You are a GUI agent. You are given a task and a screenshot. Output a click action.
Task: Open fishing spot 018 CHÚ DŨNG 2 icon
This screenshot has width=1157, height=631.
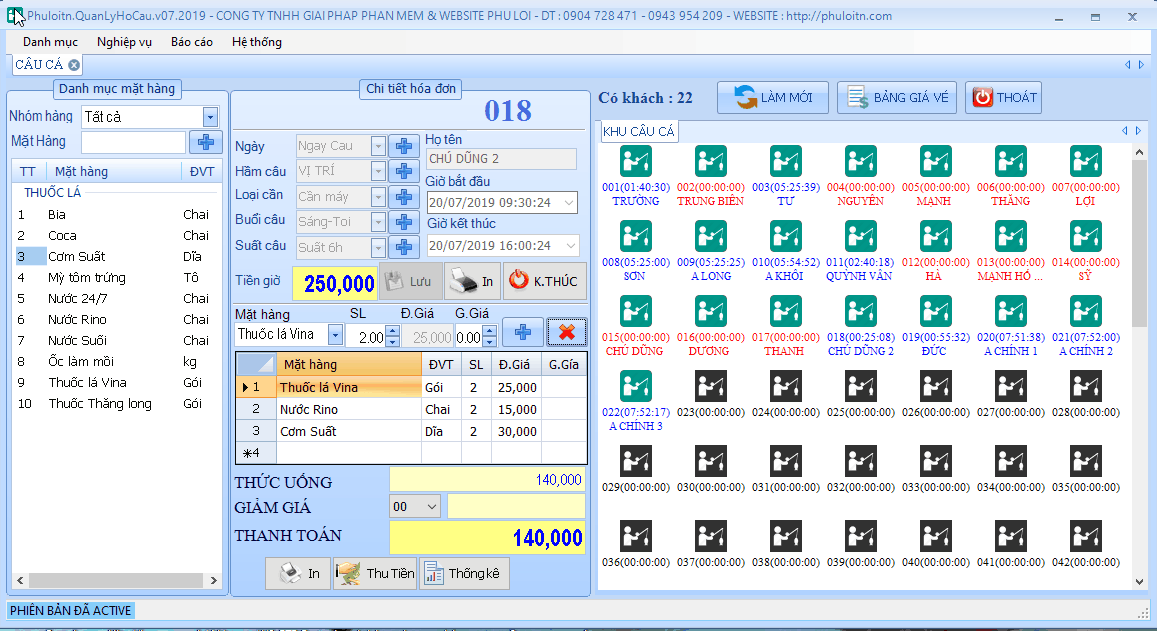click(860, 311)
